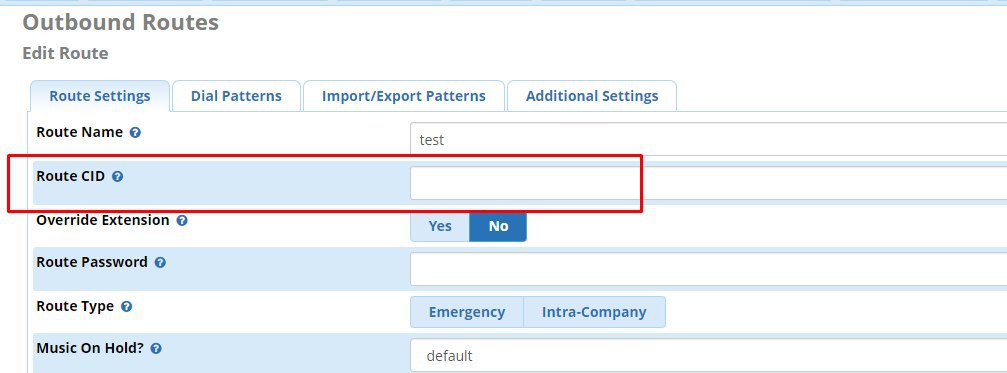1007x373 pixels.
Task: Click the Route CID help icon
Action: pyautogui.click(x=118, y=177)
